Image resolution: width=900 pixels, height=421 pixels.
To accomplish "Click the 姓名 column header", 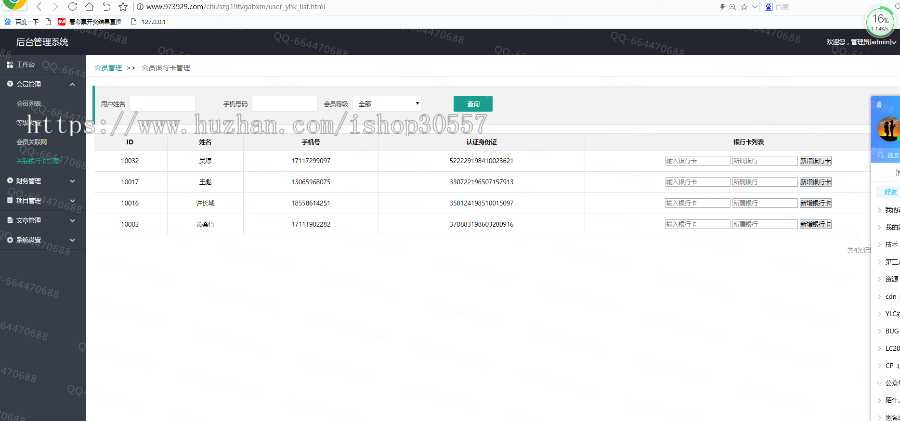I will [205, 142].
